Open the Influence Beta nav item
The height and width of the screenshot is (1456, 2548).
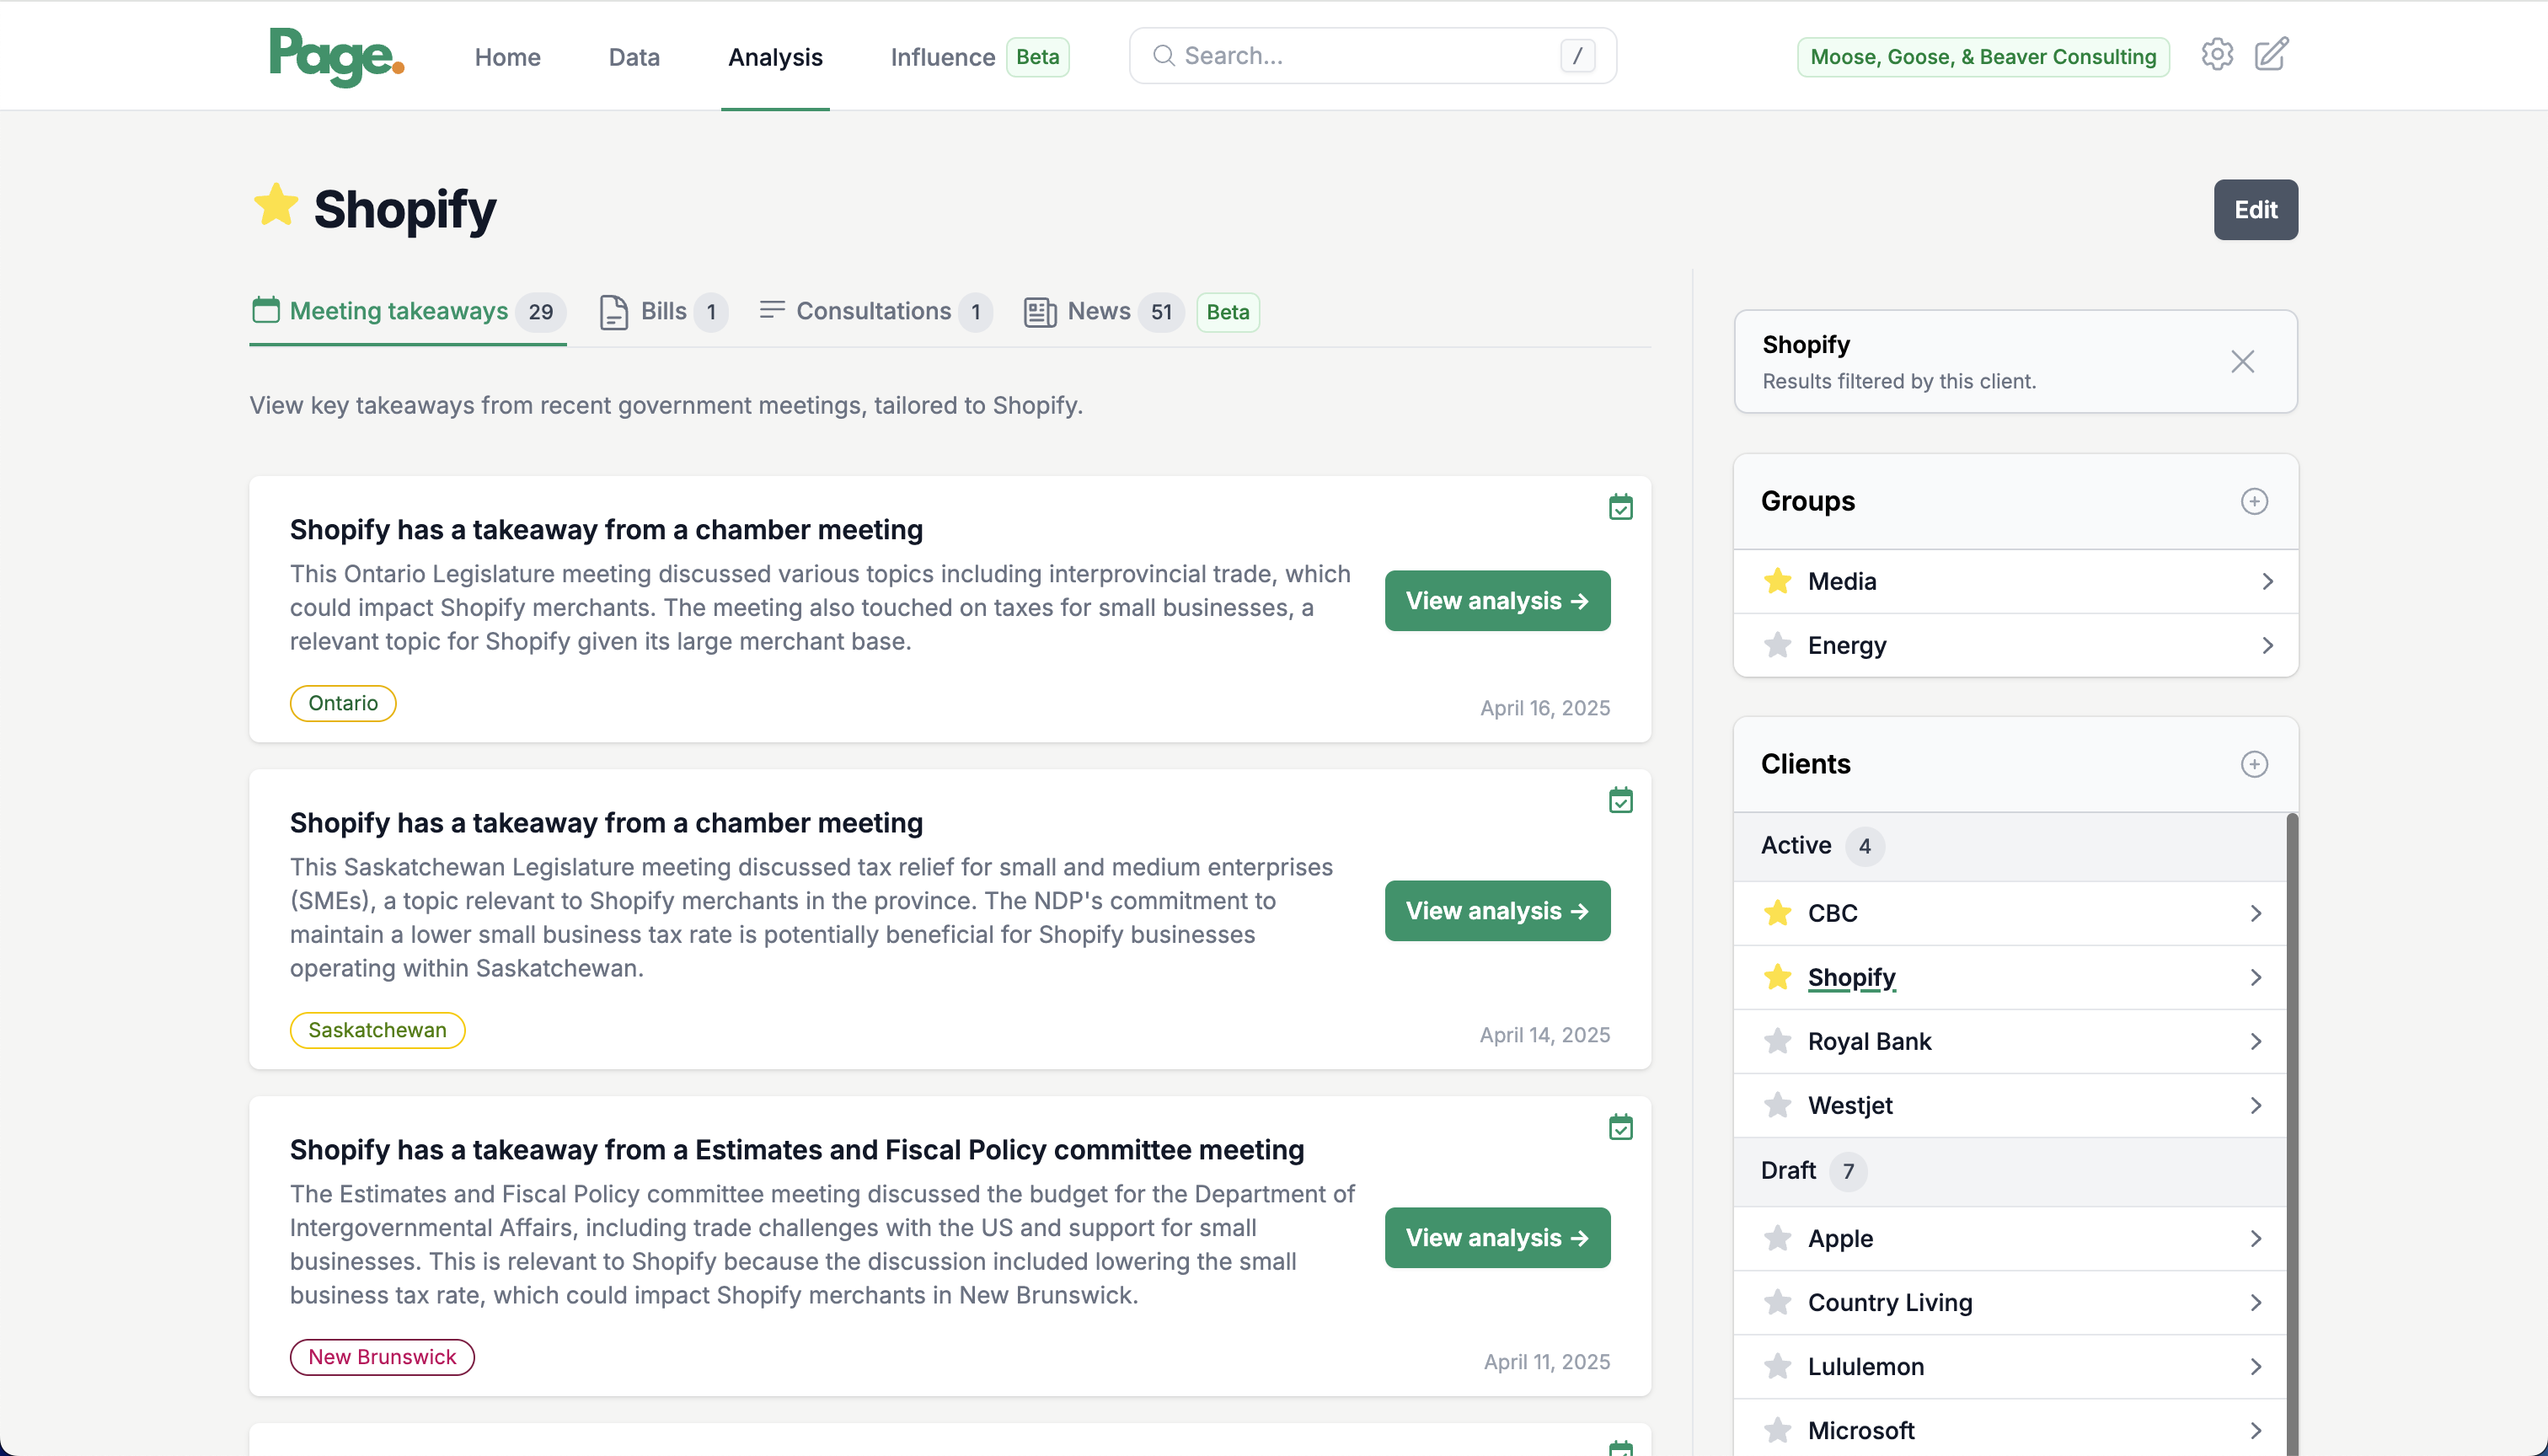coord(979,57)
